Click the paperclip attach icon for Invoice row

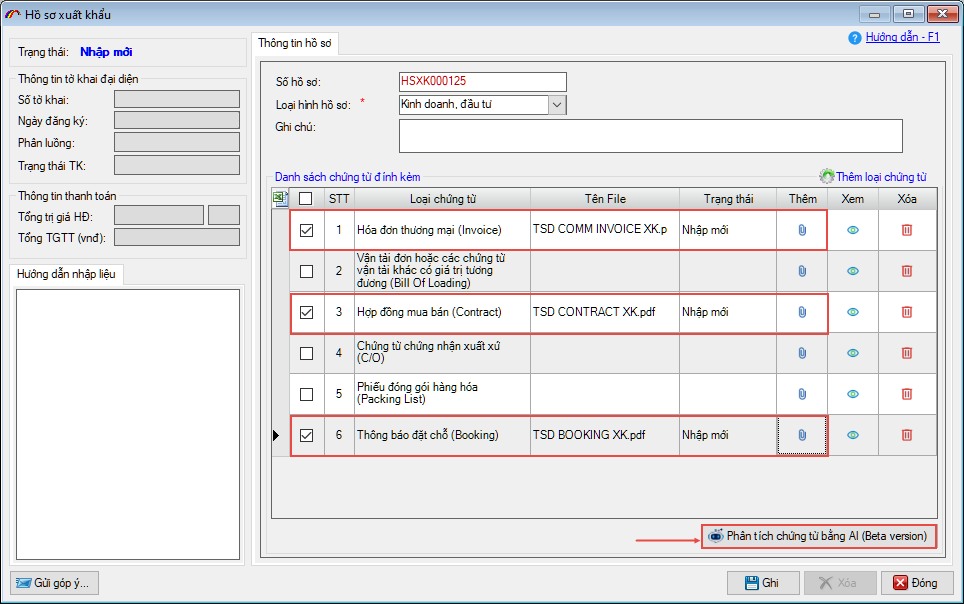tap(802, 230)
